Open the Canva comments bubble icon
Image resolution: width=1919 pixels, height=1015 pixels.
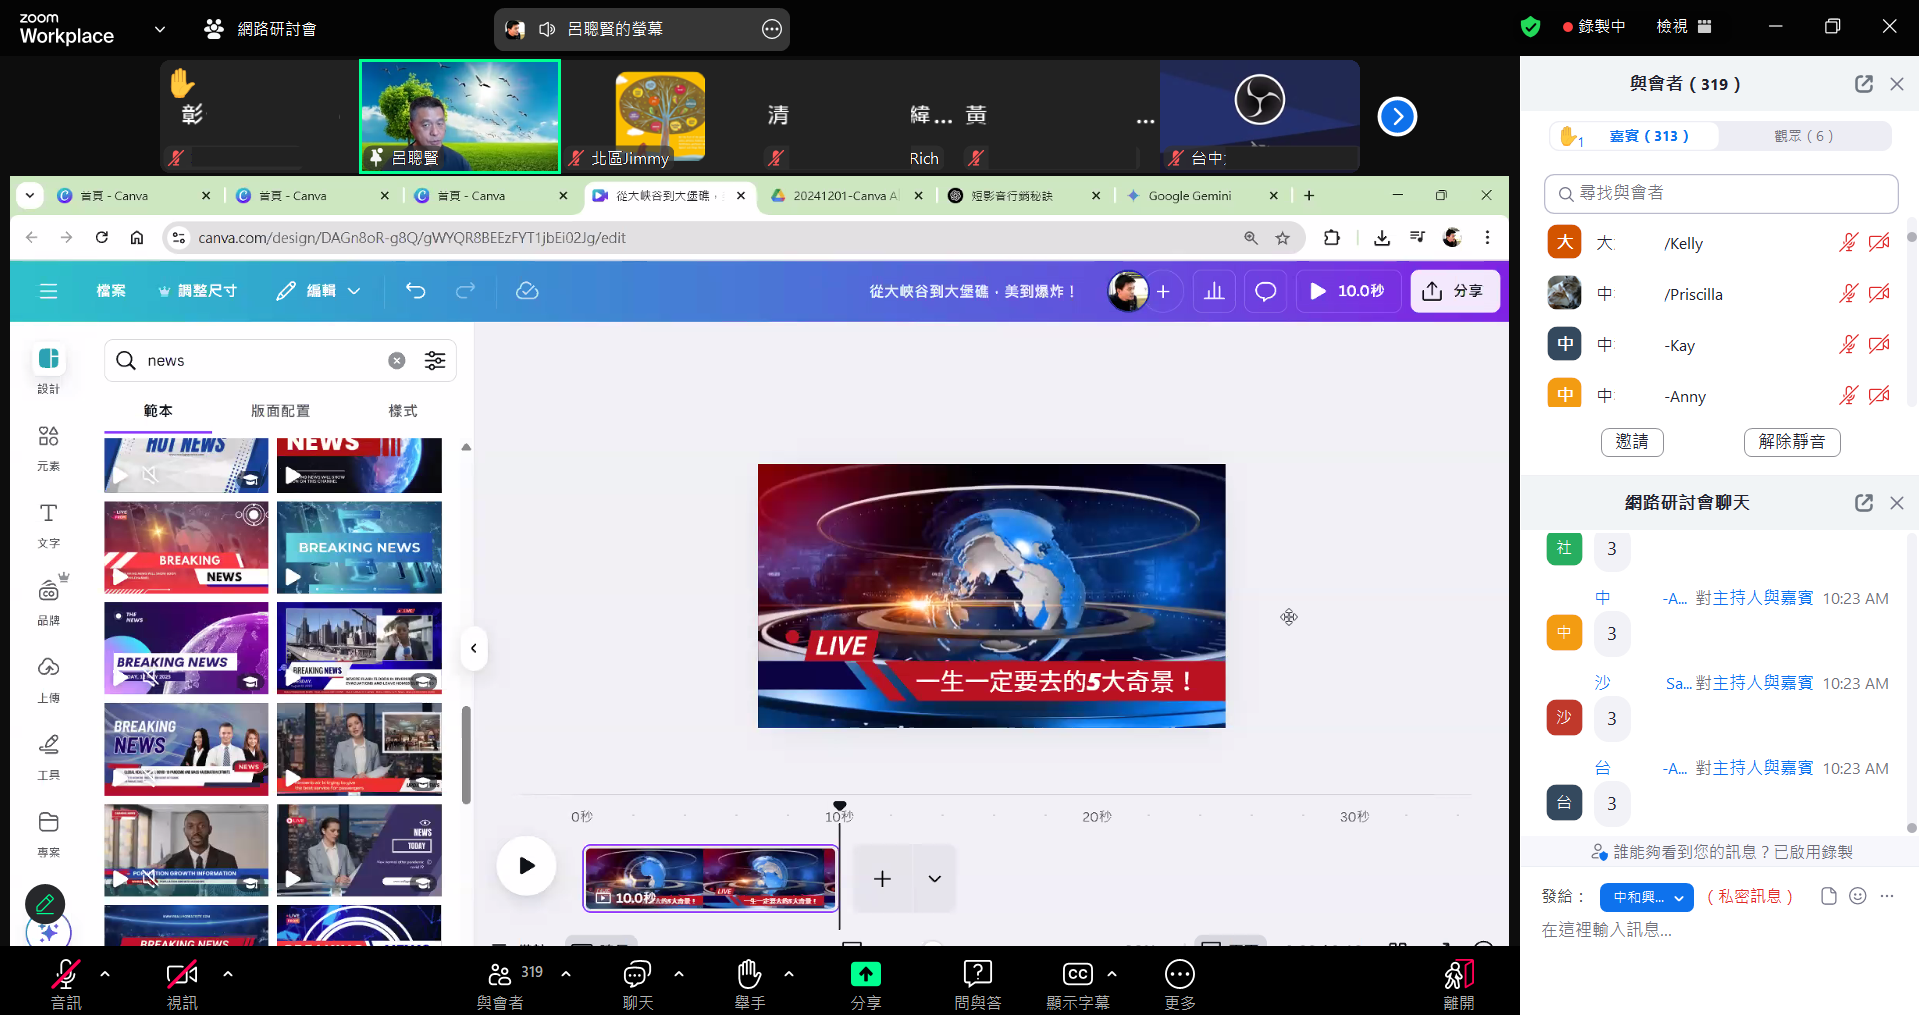click(x=1266, y=291)
